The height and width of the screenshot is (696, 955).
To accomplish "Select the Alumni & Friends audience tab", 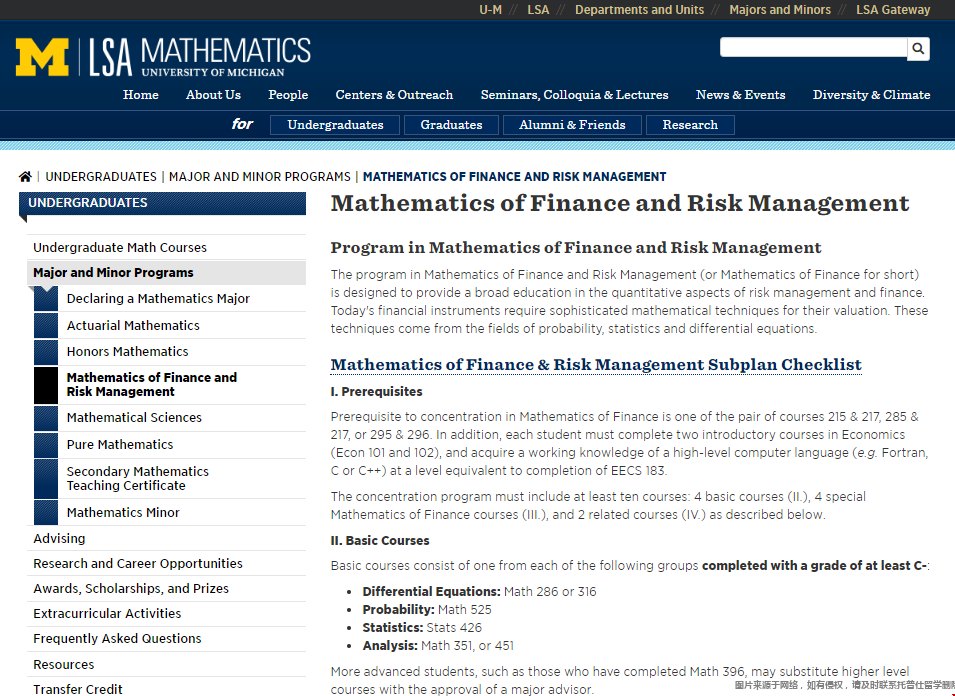I will click(572, 125).
